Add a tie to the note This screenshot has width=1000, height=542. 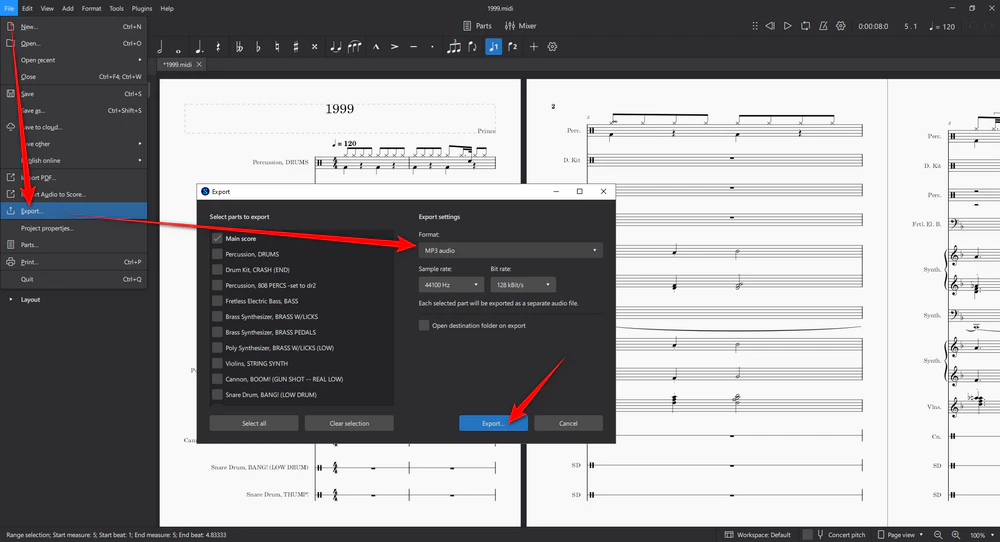click(335, 47)
